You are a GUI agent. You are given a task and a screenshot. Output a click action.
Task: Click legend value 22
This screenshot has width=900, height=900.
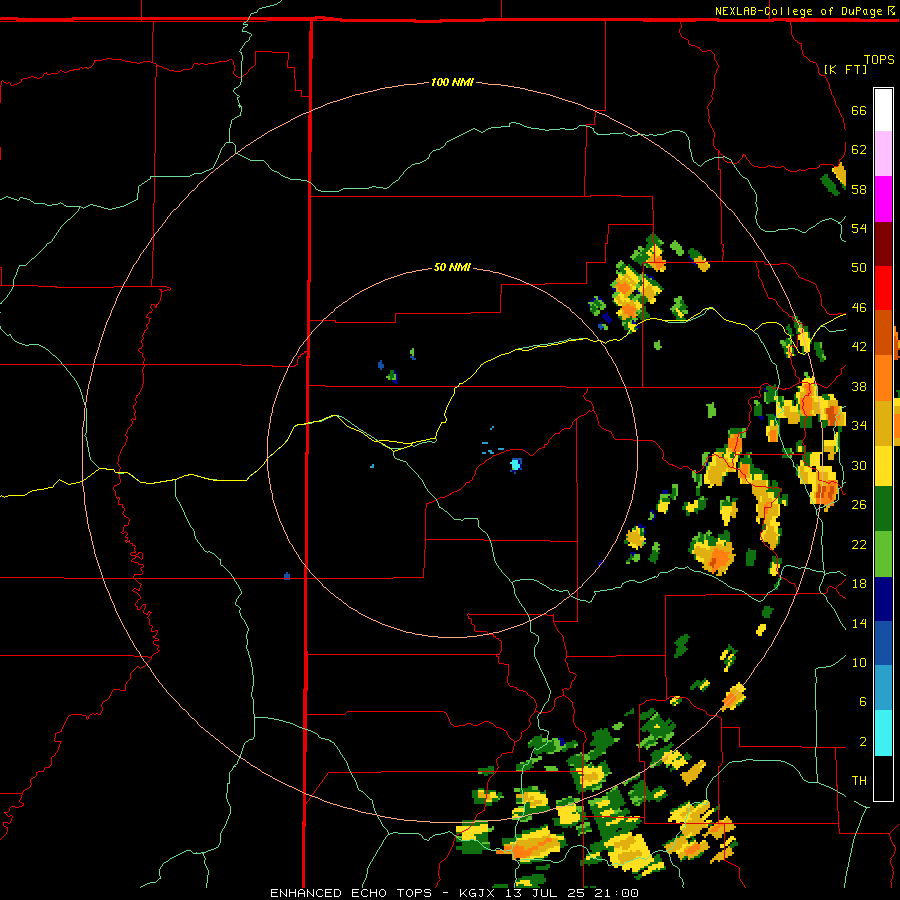(x=859, y=544)
